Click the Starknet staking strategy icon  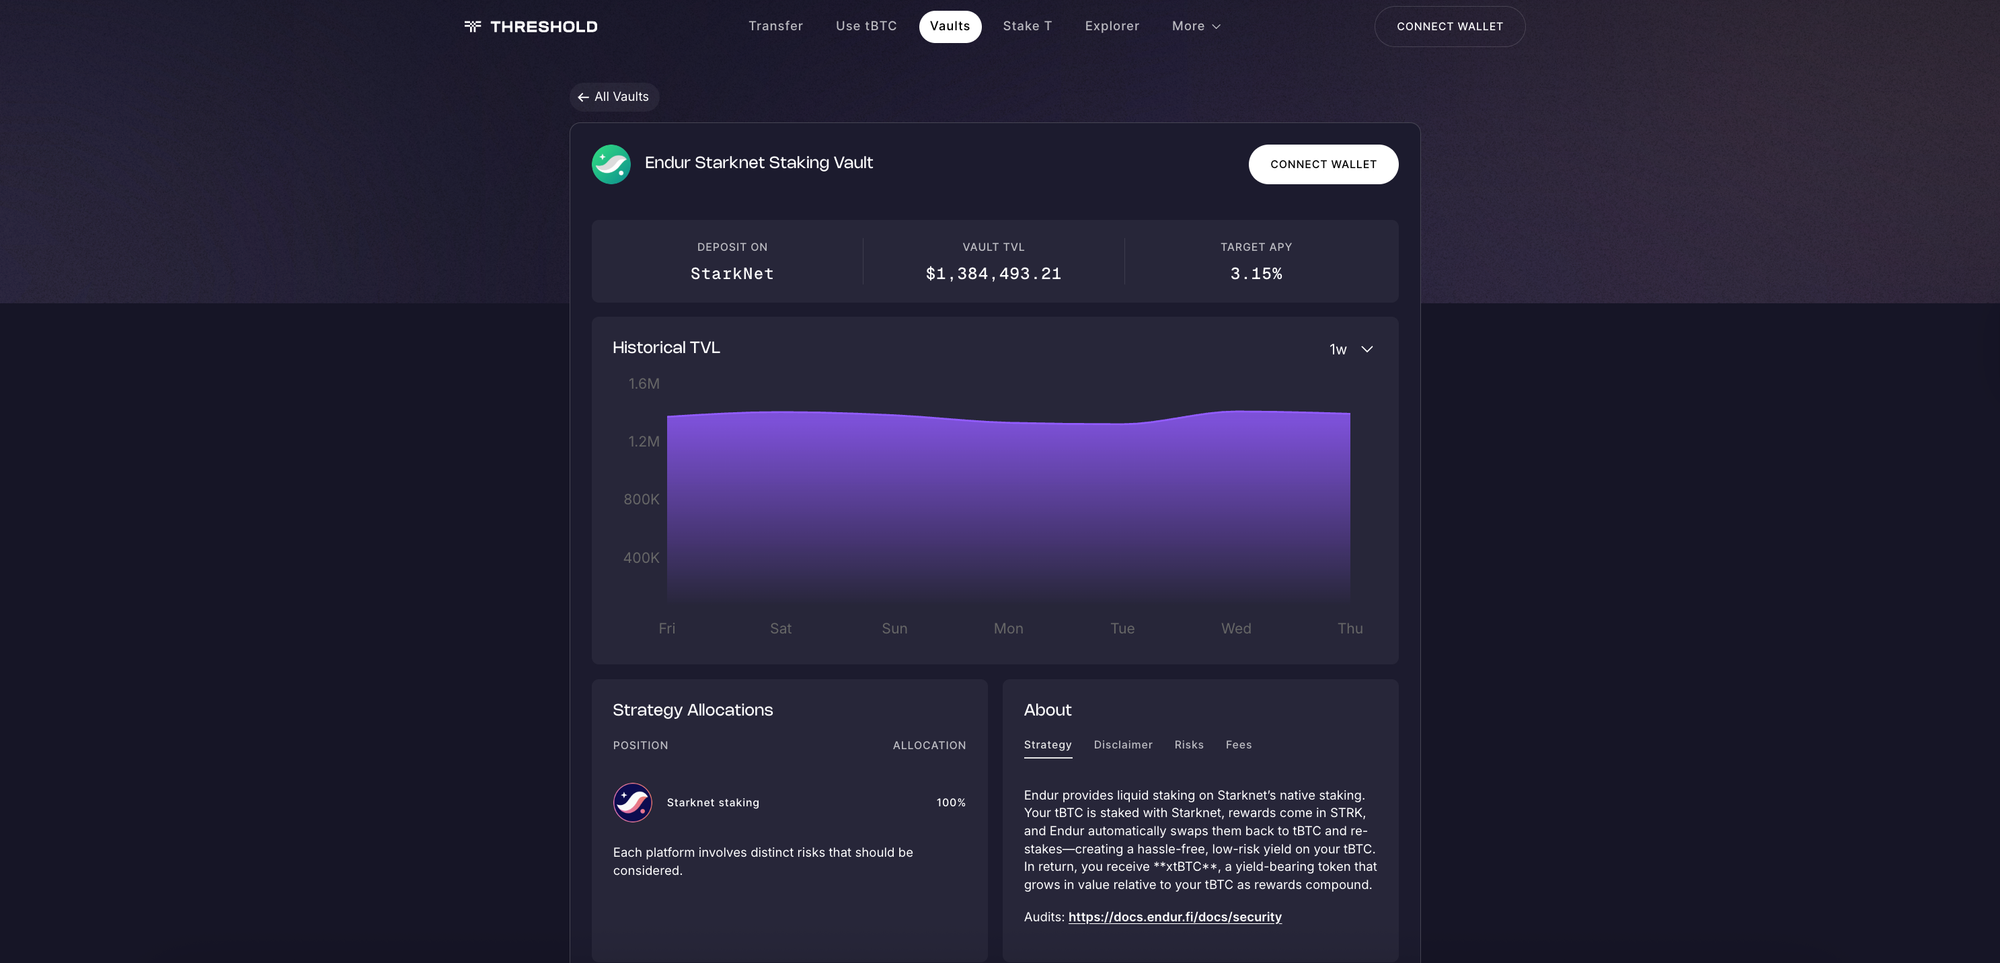pos(632,802)
